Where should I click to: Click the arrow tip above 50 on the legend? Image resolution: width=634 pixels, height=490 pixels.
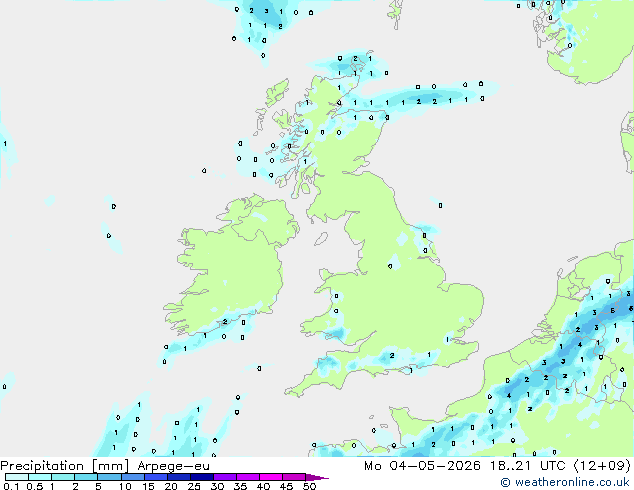(x=317, y=477)
